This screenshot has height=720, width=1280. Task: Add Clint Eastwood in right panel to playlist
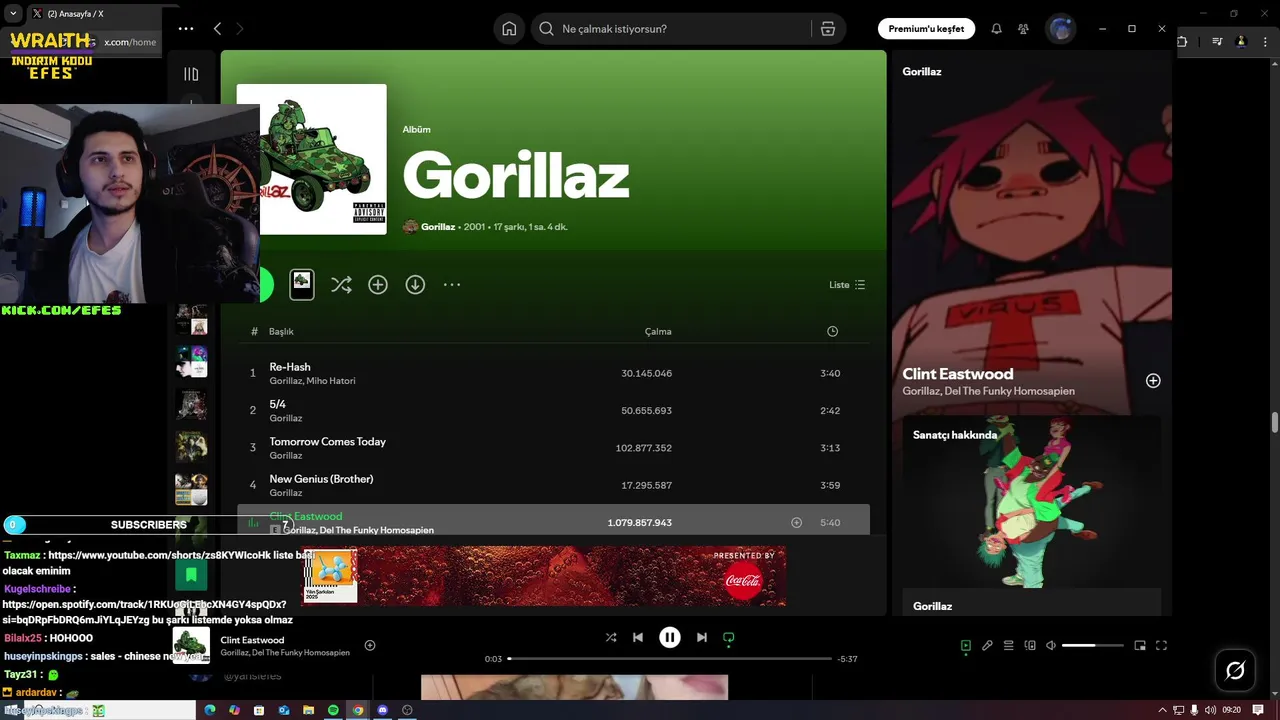point(1153,381)
